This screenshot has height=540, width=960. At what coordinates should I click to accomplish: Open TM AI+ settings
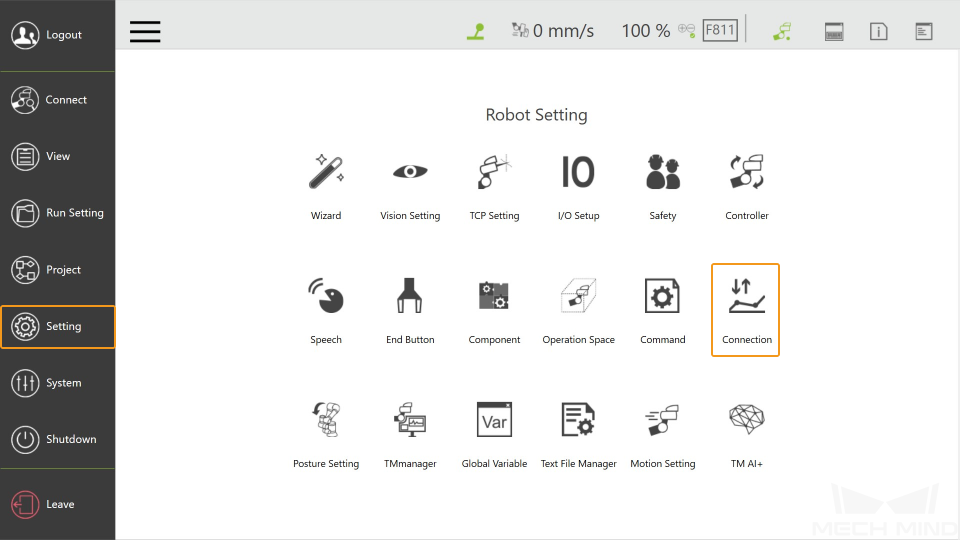tap(746, 435)
